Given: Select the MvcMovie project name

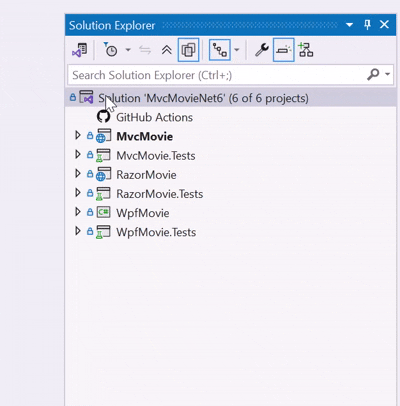Looking at the screenshot, I should point(144,136).
